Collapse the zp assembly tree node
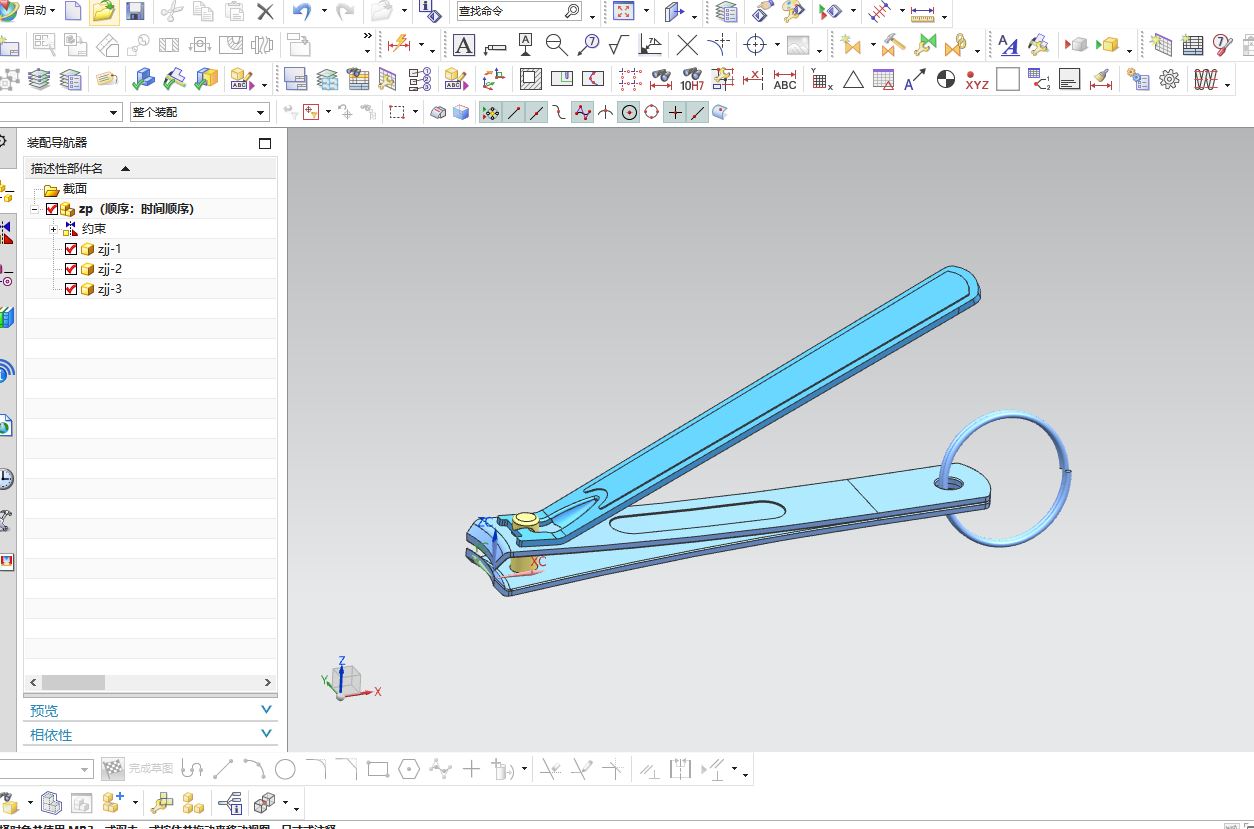Viewport: 1254px width, 829px height. (x=35, y=209)
